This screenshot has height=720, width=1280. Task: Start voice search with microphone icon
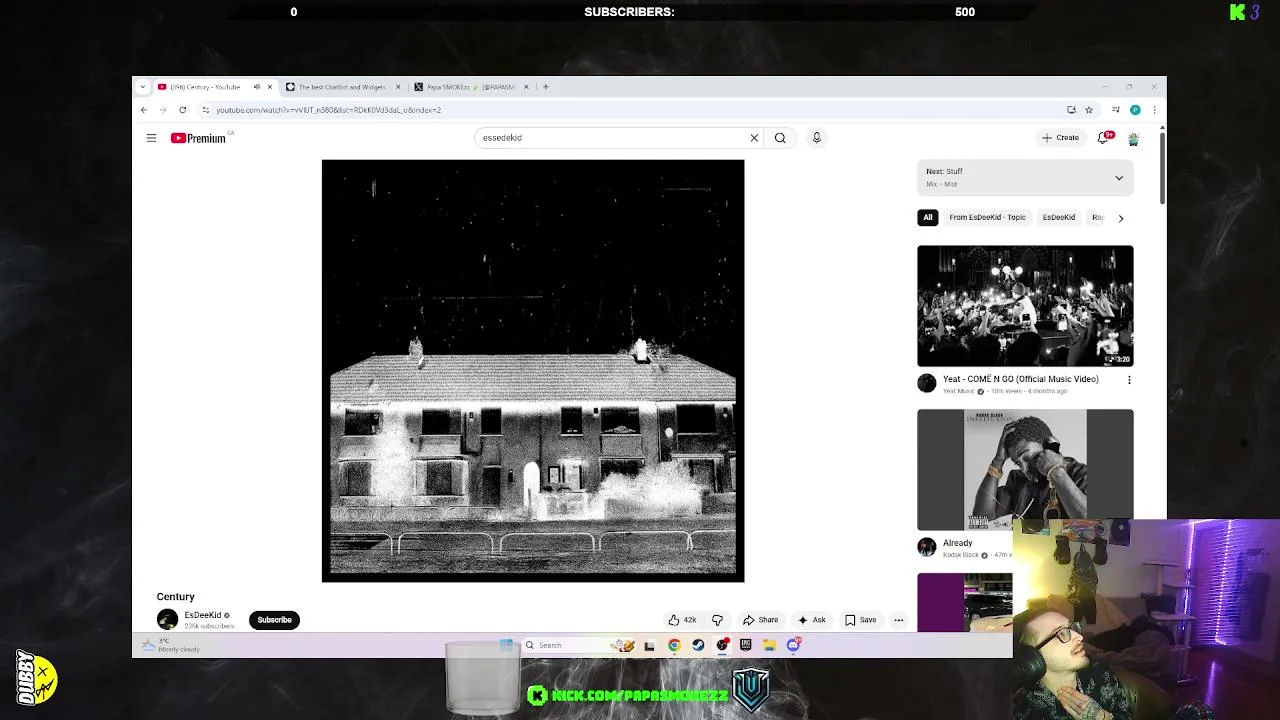[816, 138]
